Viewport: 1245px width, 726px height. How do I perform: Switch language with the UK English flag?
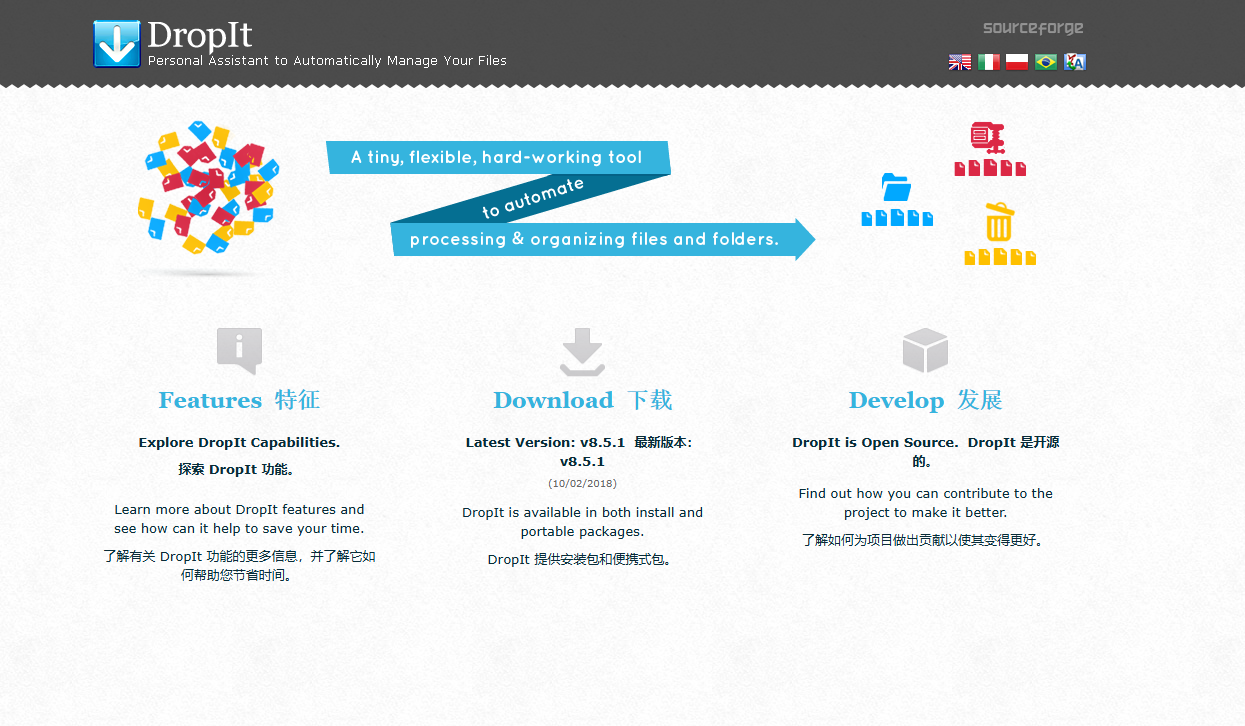point(960,62)
